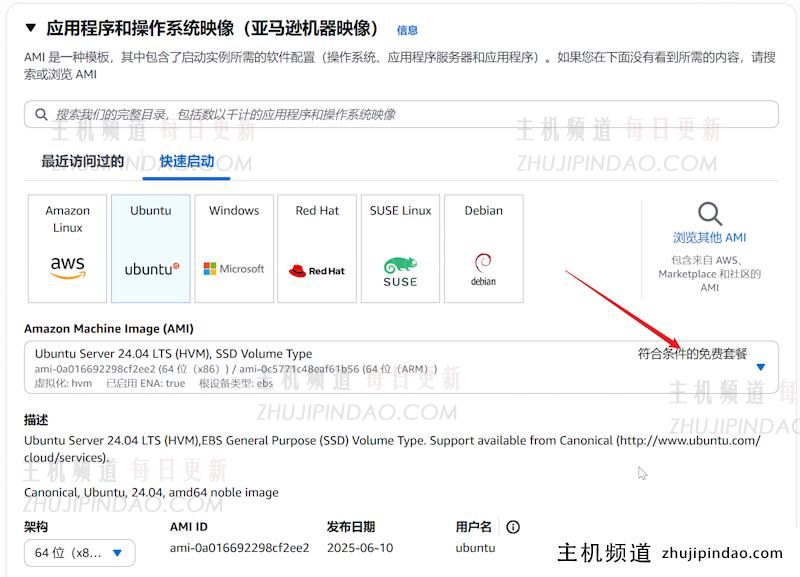Open the 浏览其他 AMI link
Screen dimensions: 800x577
click(710, 238)
